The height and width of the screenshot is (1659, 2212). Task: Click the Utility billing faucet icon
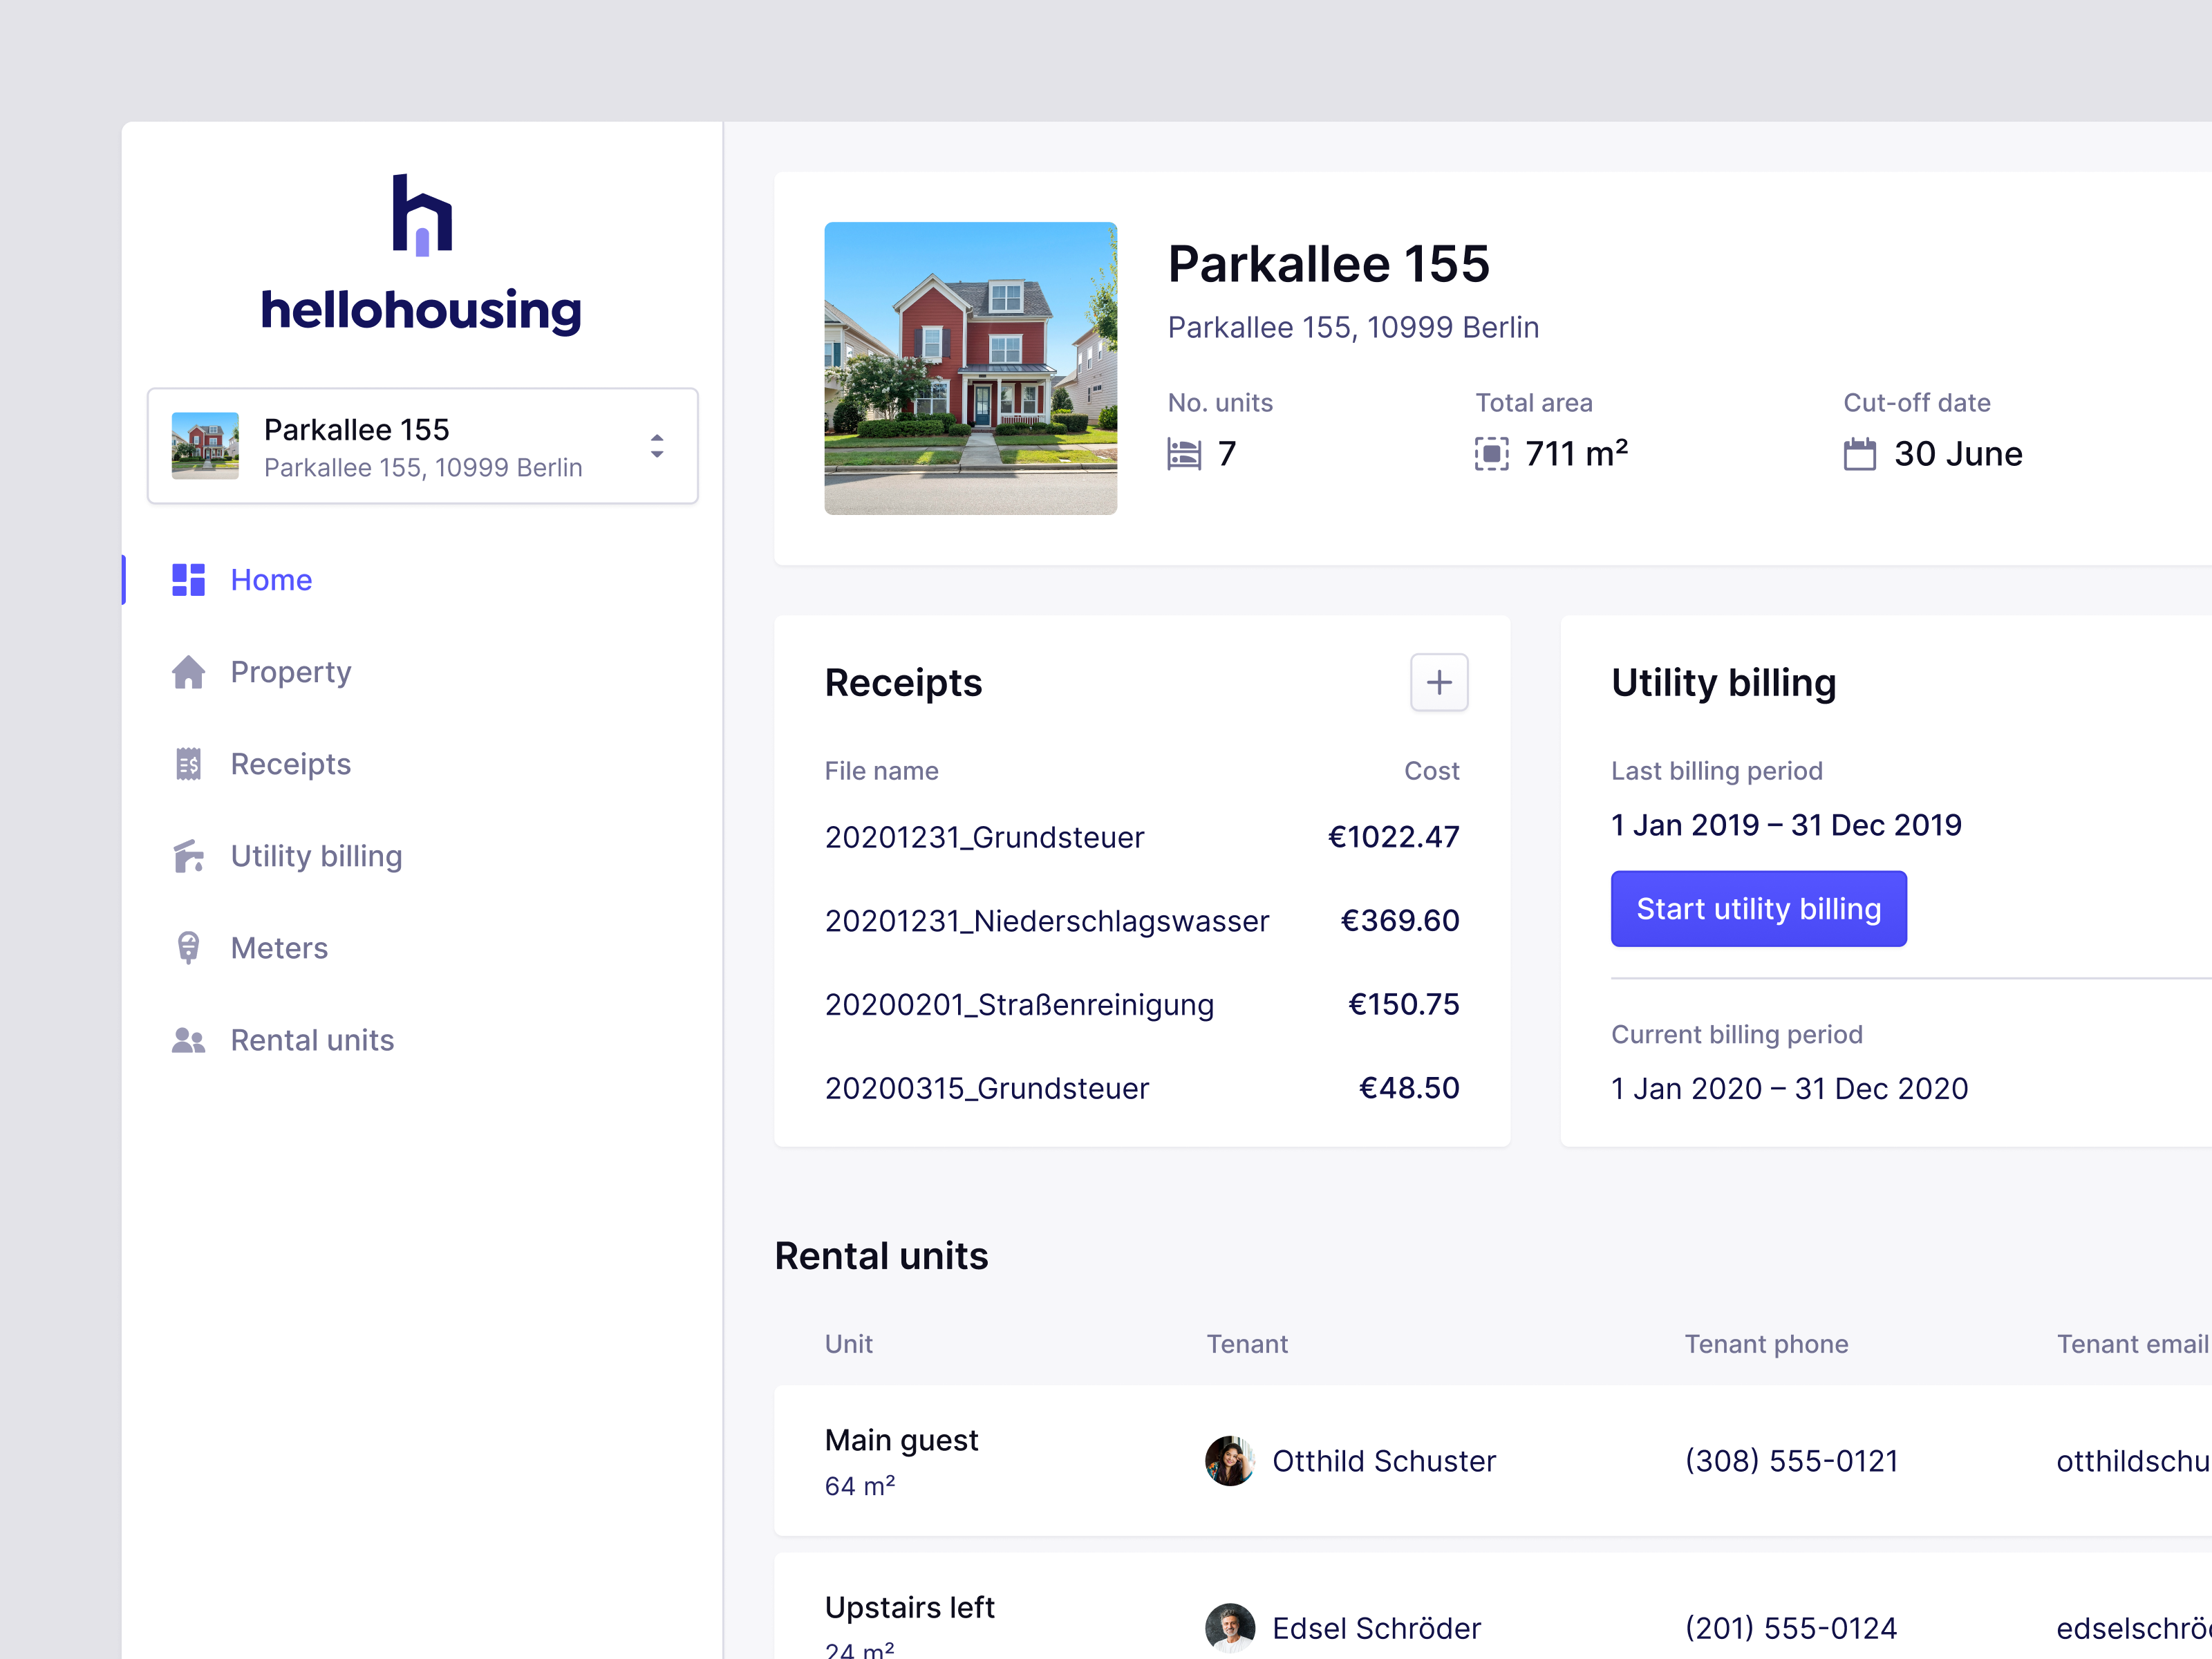[x=188, y=856]
